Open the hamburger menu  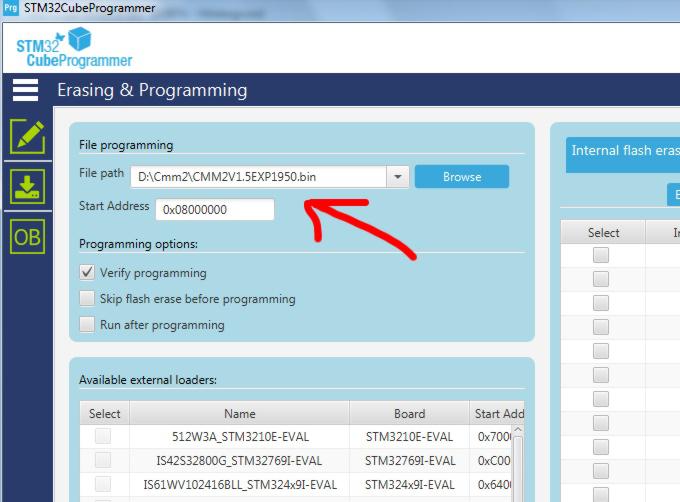(25, 90)
